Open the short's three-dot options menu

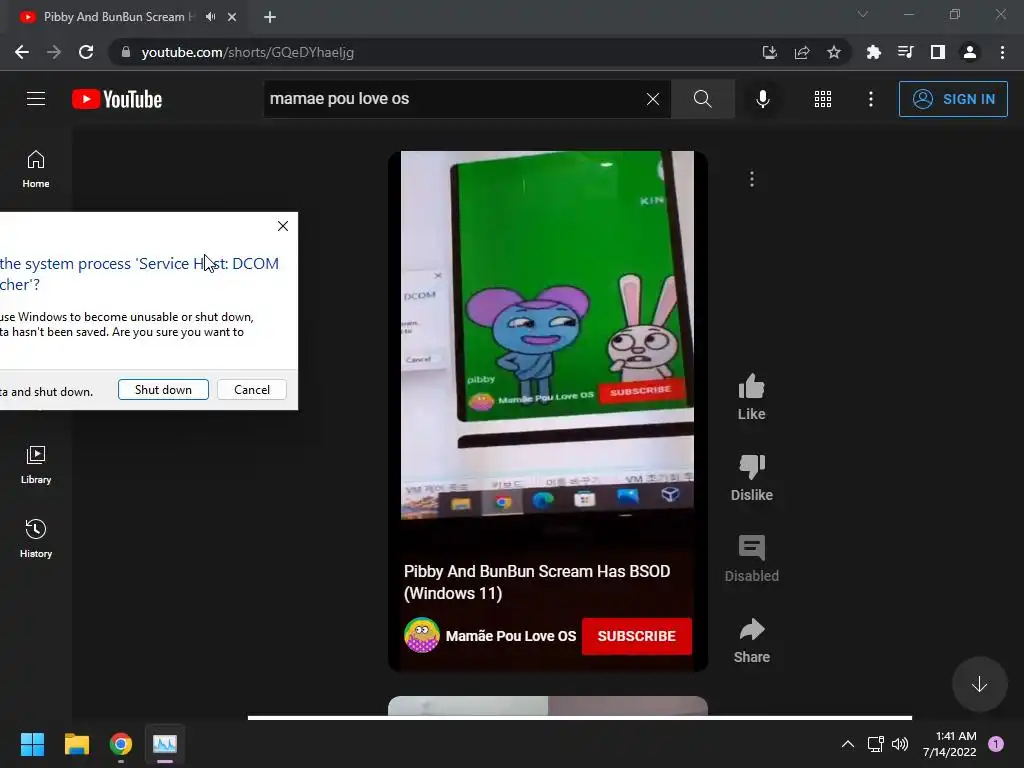point(752,179)
